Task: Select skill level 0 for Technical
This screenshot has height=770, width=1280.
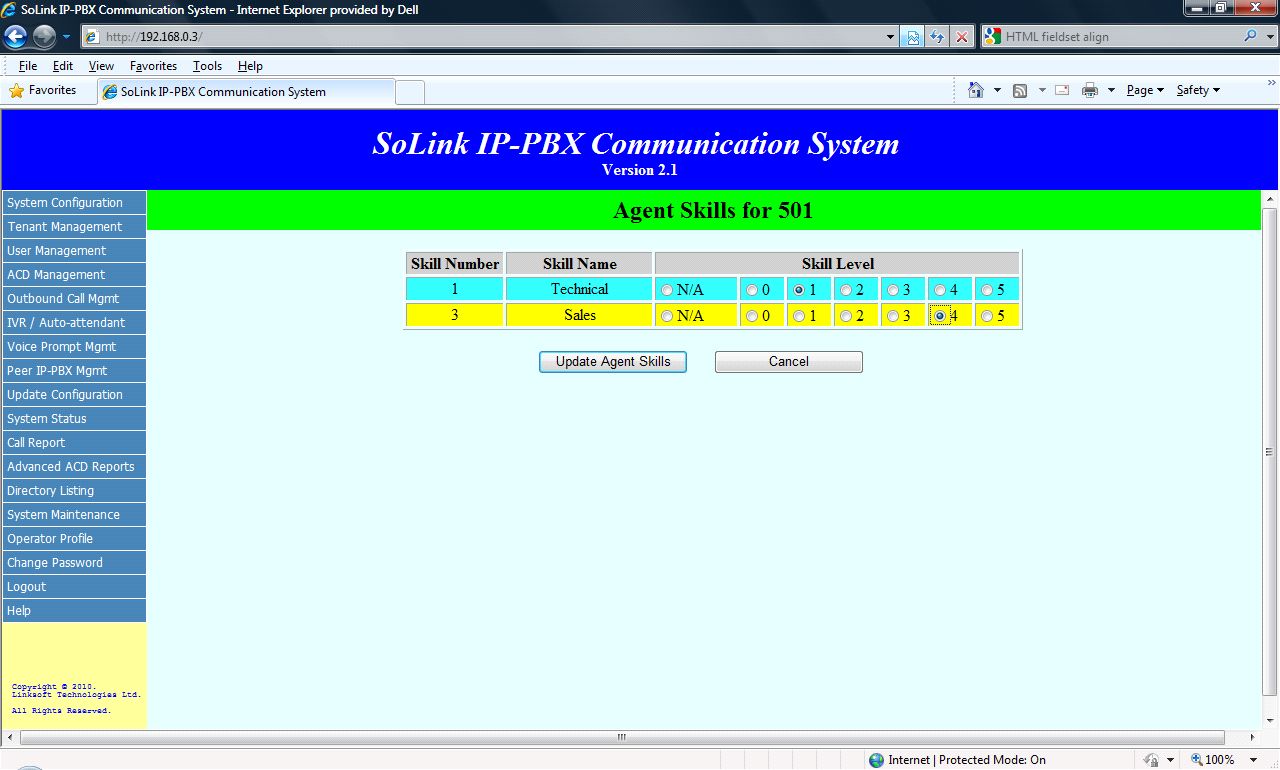Action: (752, 290)
